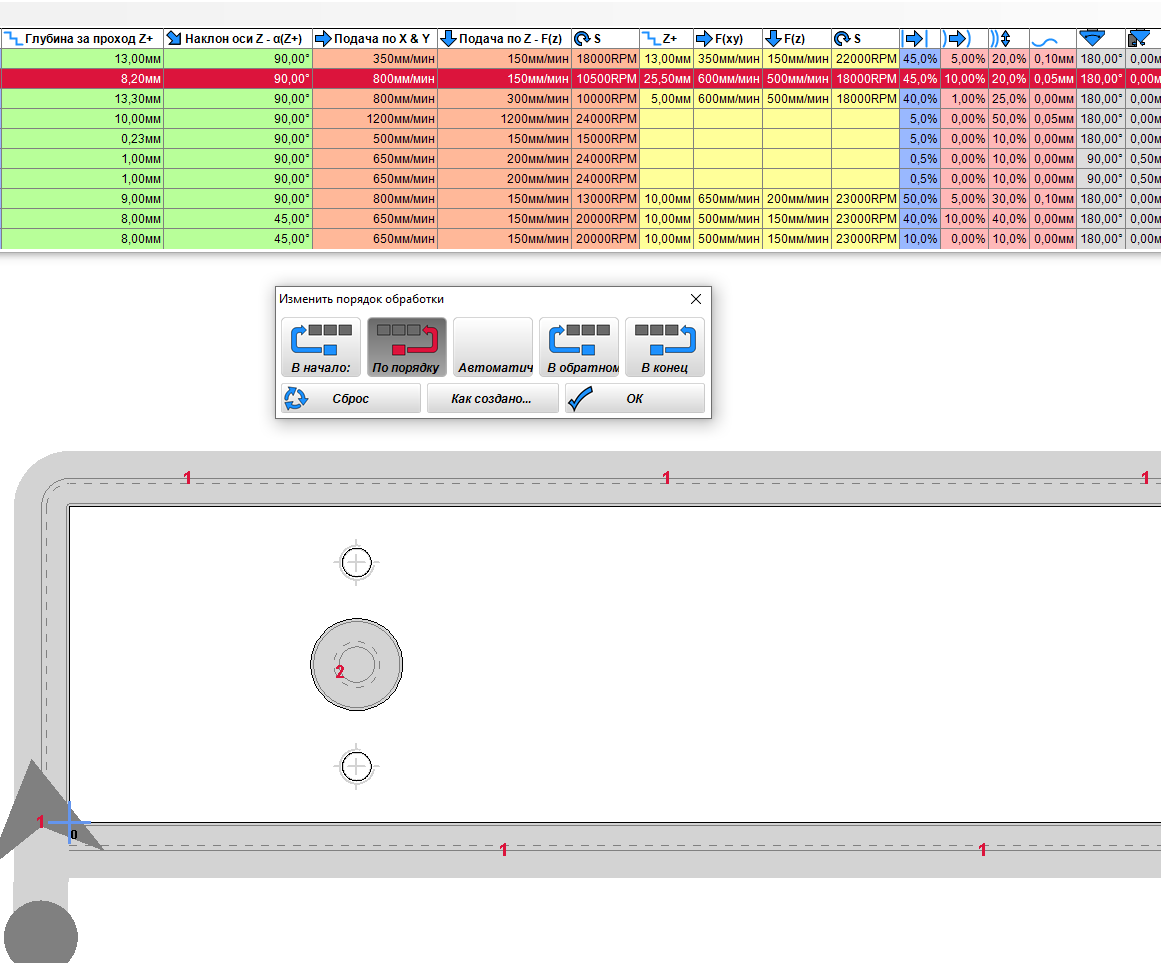The height and width of the screenshot is (963, 1161).
Task: Click the last tool-icon column header
Action: tap(1142, 38)
